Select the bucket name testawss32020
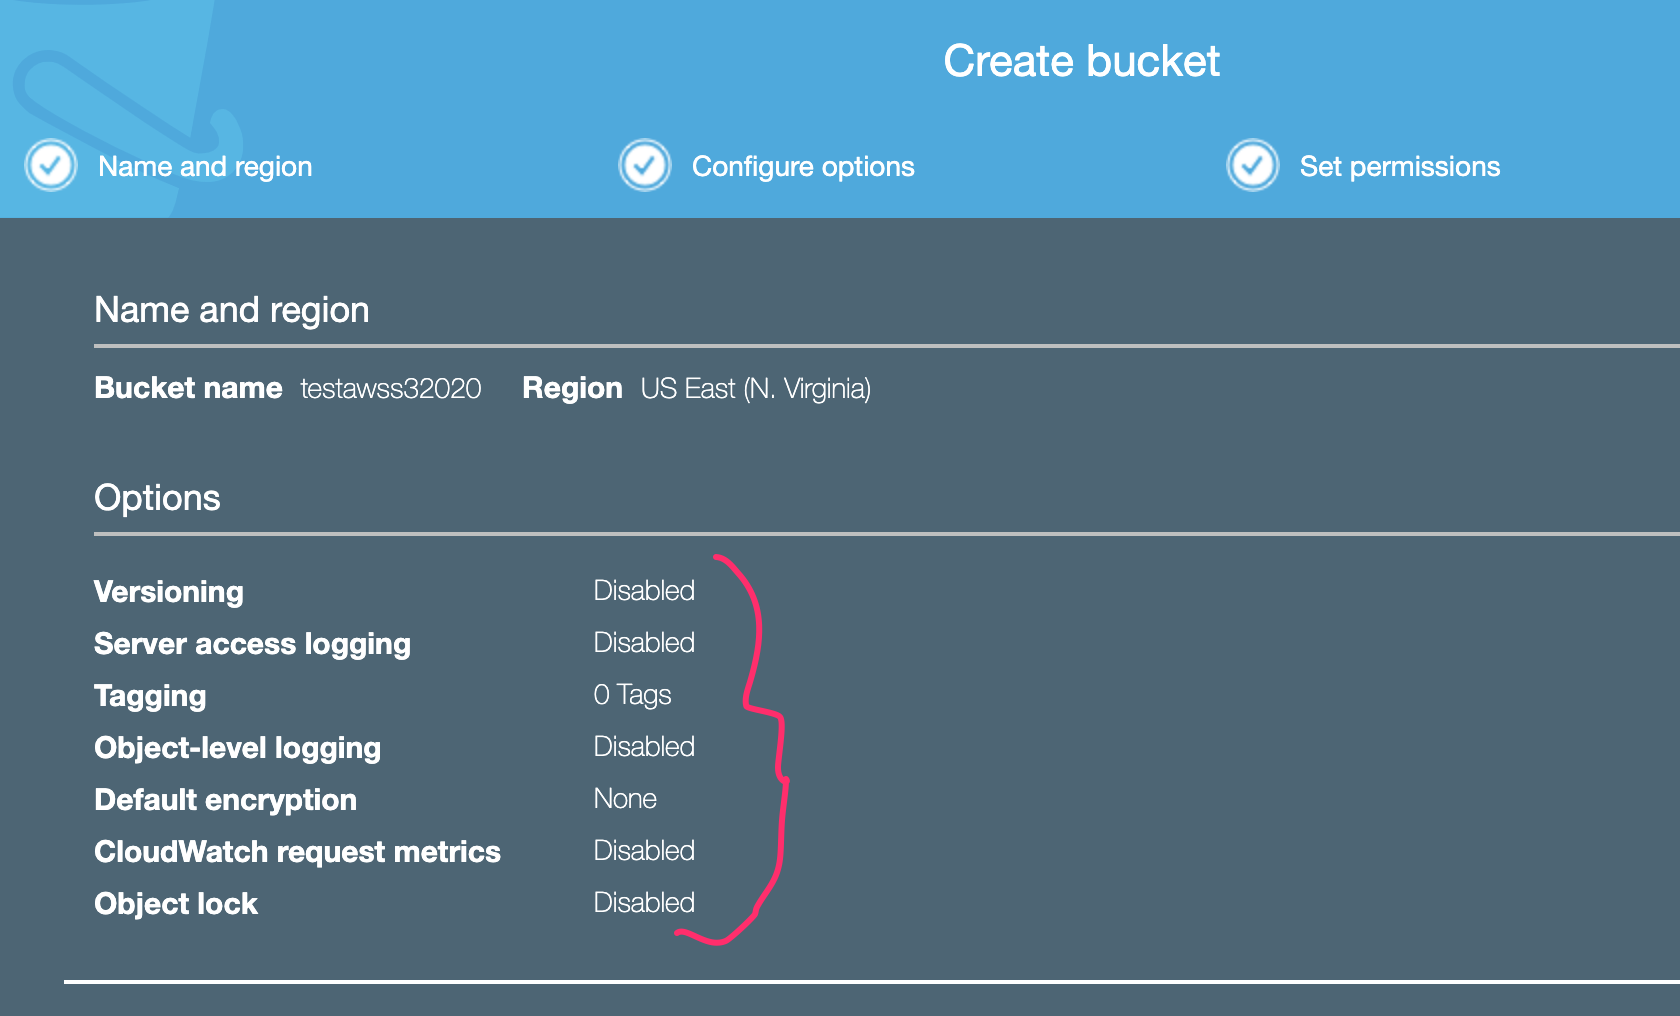 tap(391, 388)
